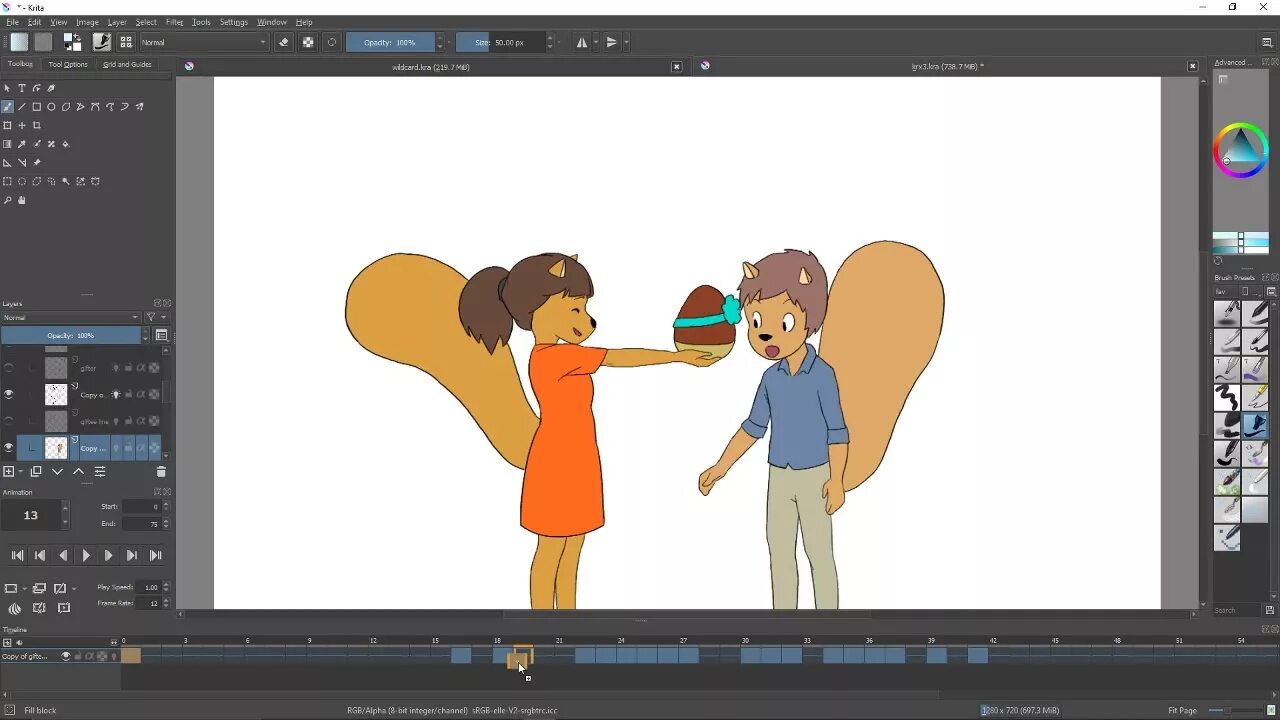This screenshot has height=720, width=1280.
Task: Select the Line tool
Action: 22,107
